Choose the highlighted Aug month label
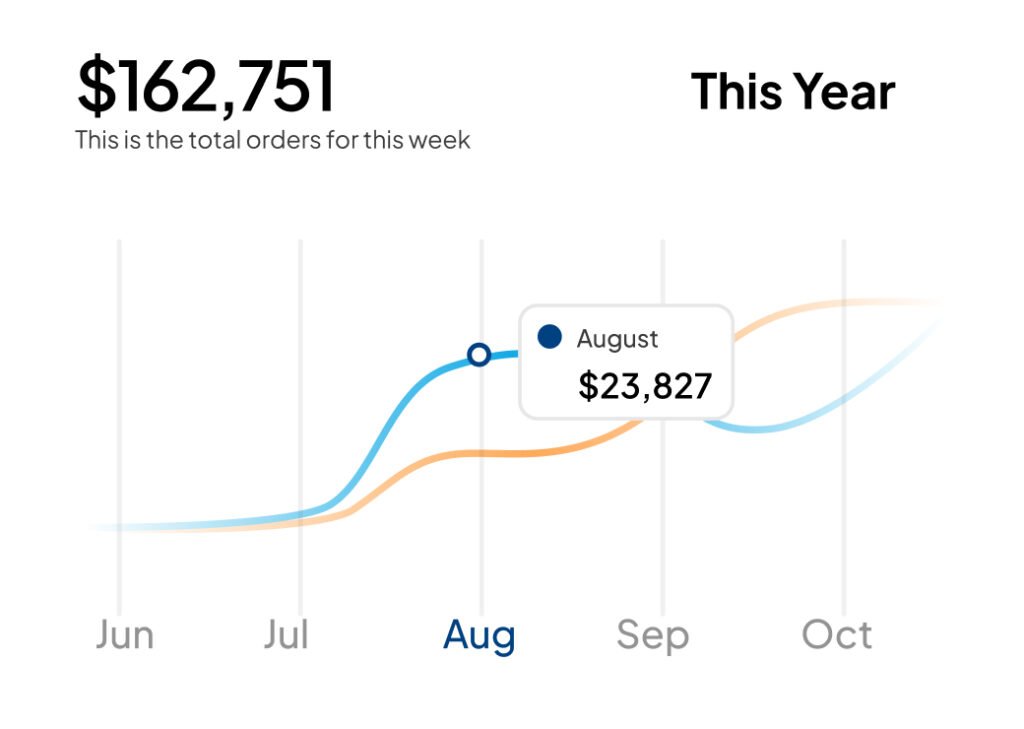Image resolution: width=1024 pixels, height=729 pixels. click(479, 635)
